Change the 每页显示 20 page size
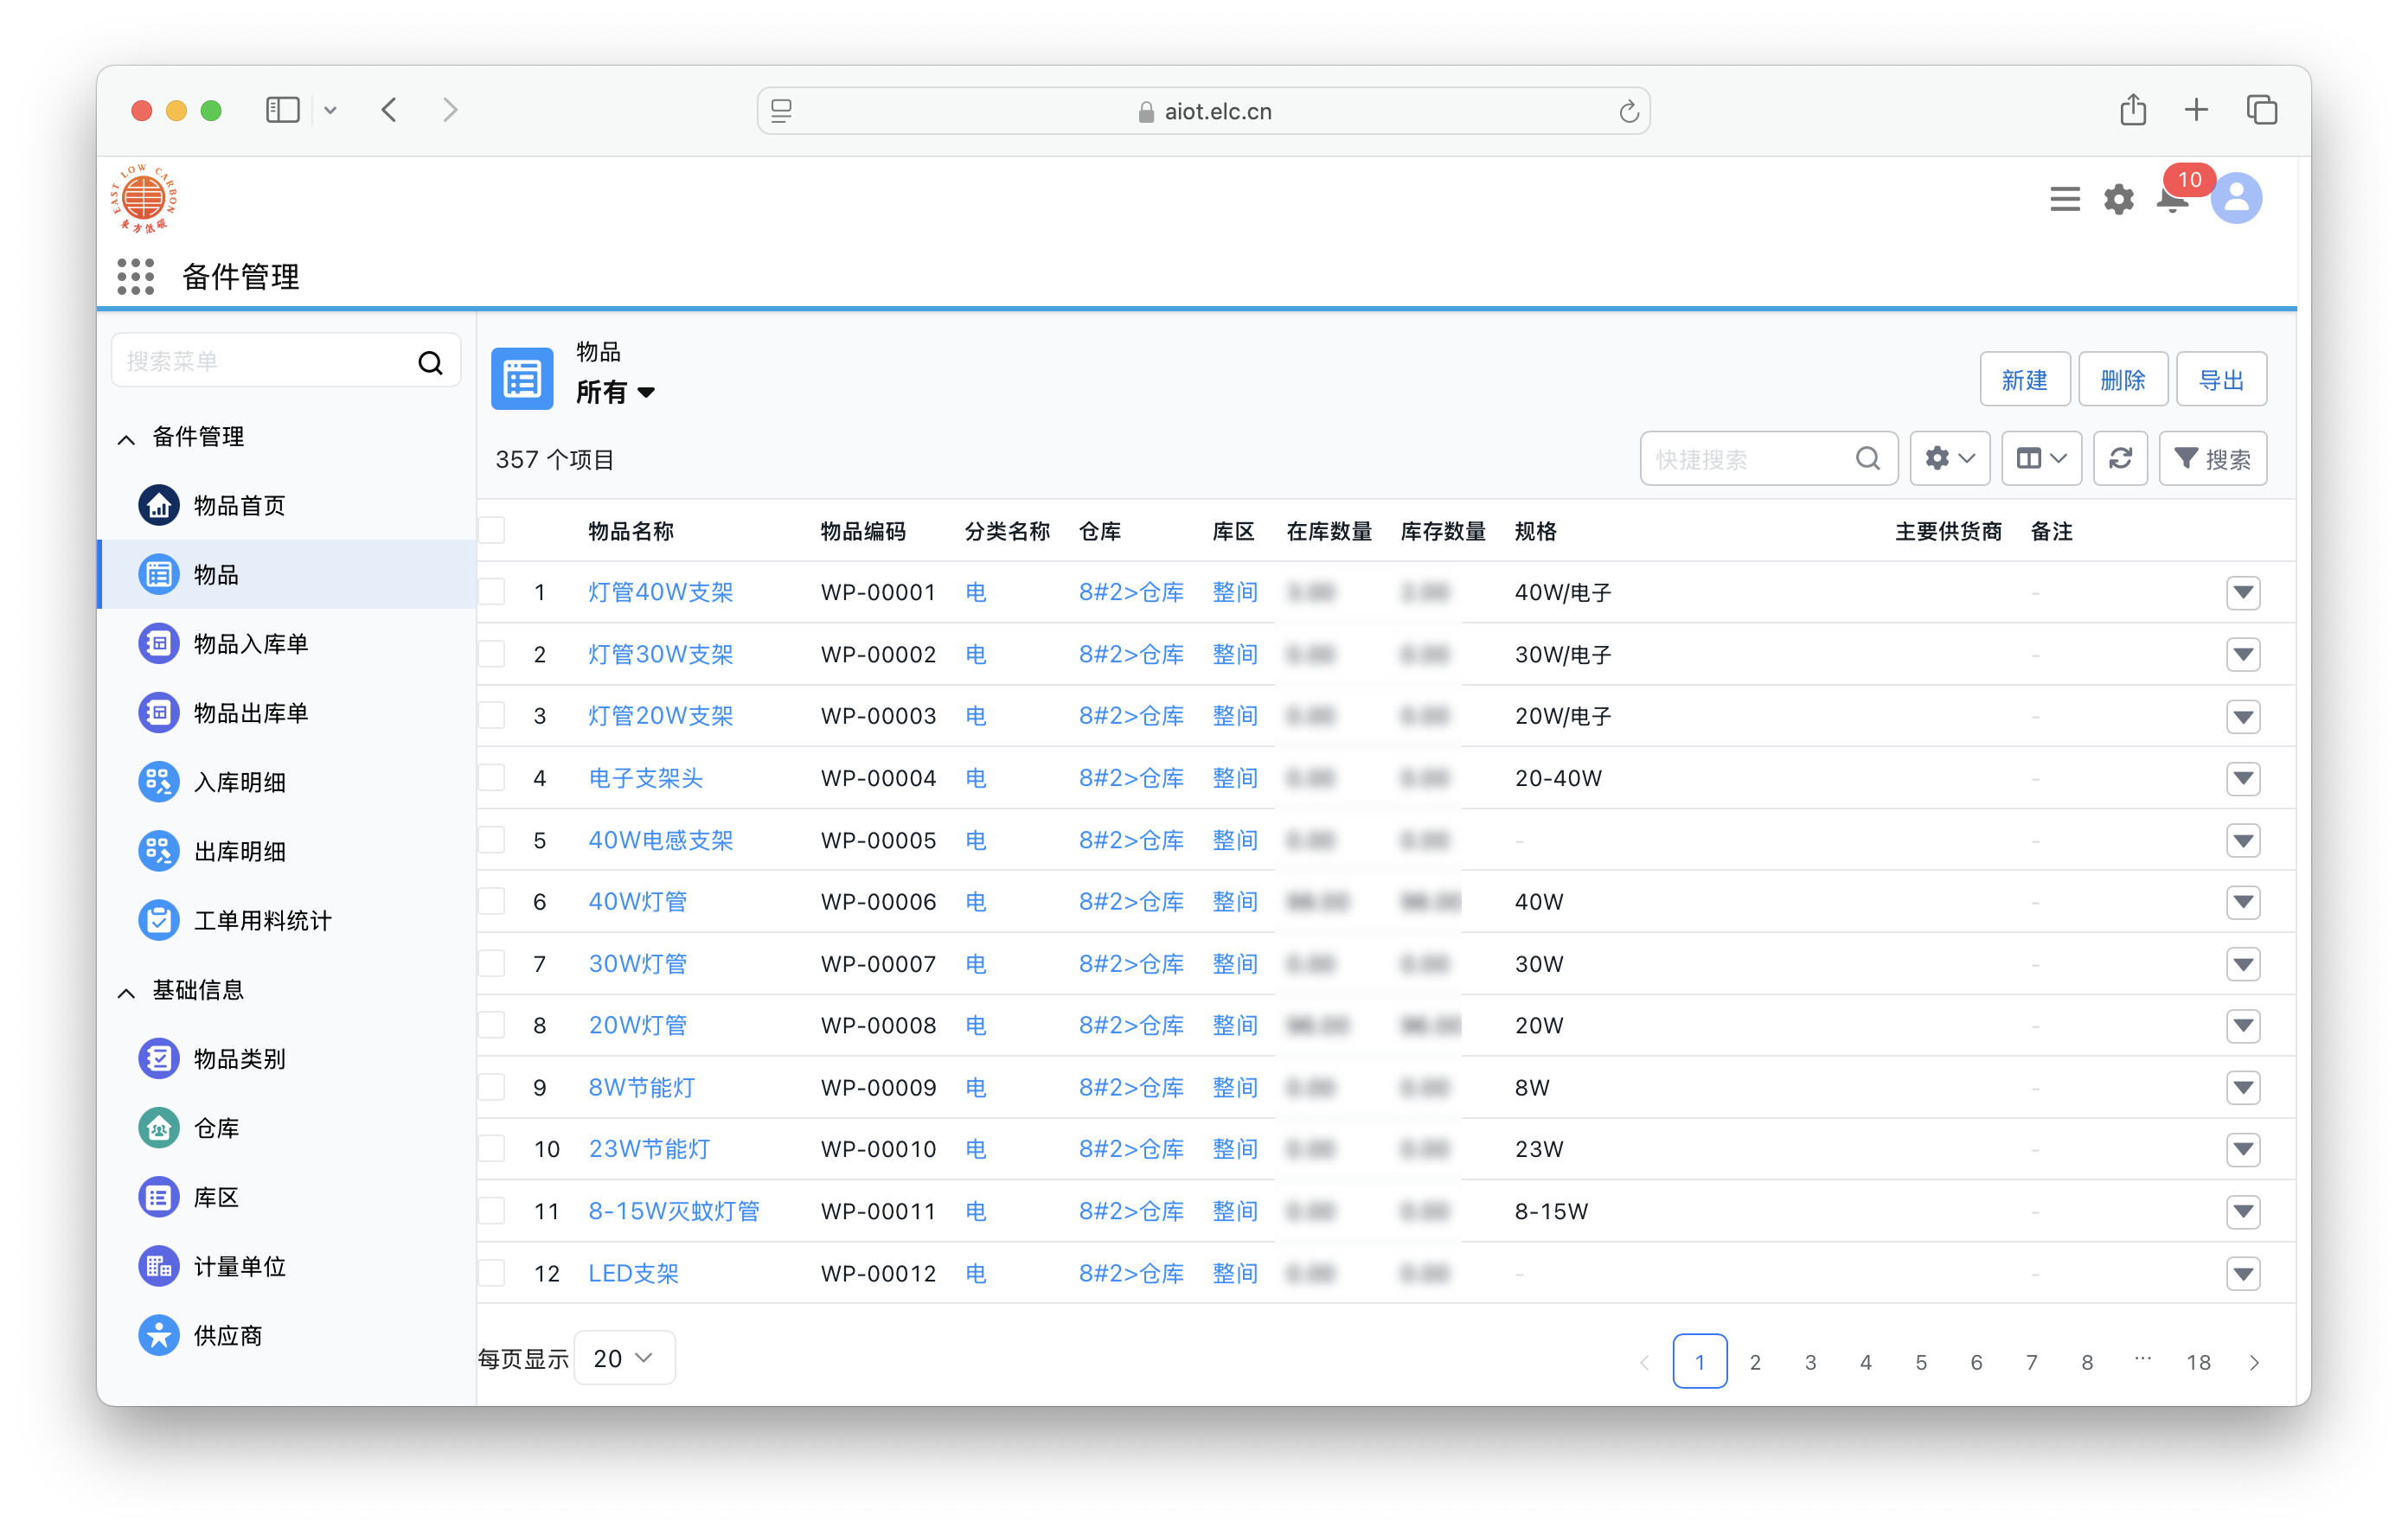Image resolution: width=2408 pixels, height=1534 pixels. pos(624,1358)
